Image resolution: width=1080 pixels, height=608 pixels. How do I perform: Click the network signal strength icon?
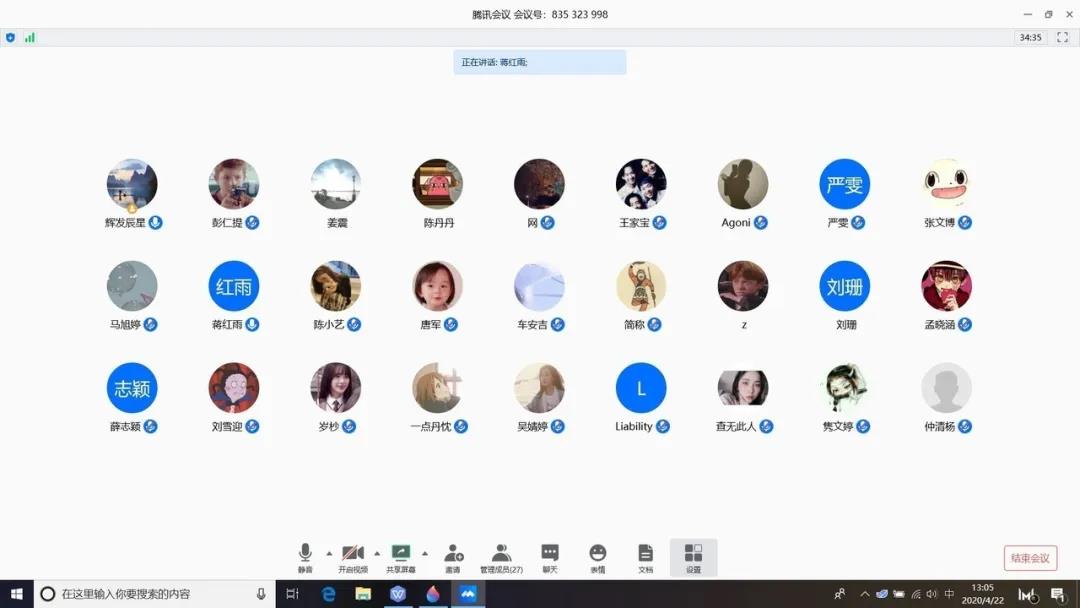coord(30,37)
